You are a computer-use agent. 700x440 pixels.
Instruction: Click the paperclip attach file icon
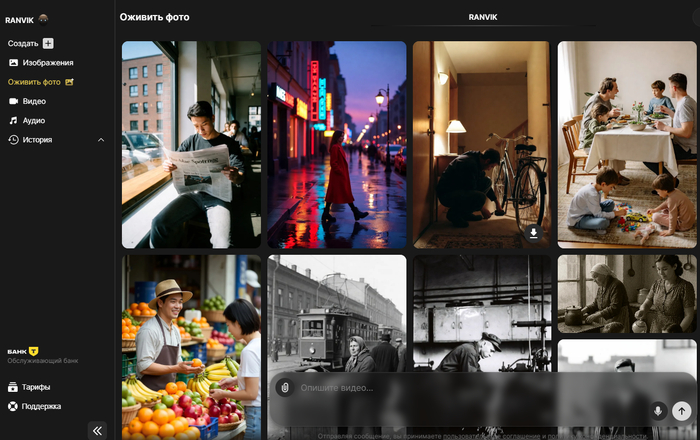[x=285, y=387]
